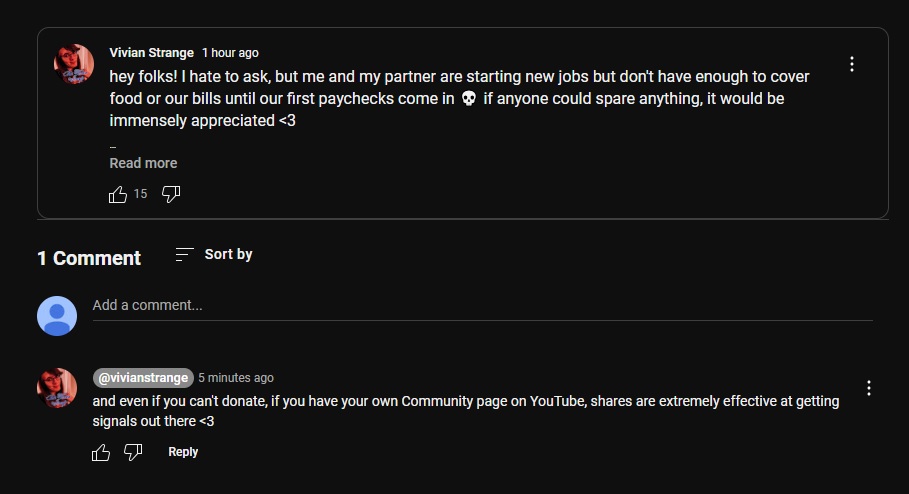Open the post's three-dot action menu
This screenshot has height=494, width=909.
coord(852,64)
